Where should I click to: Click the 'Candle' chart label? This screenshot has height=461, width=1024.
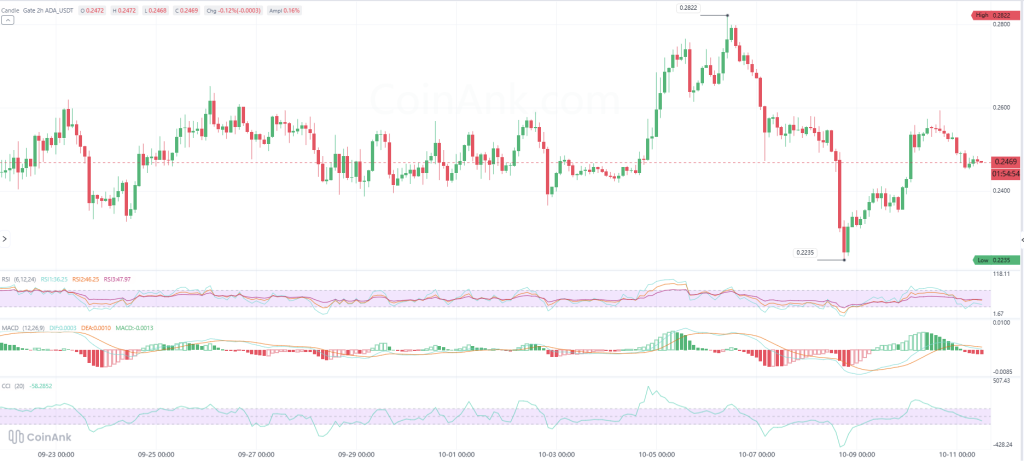coord(11,11)
